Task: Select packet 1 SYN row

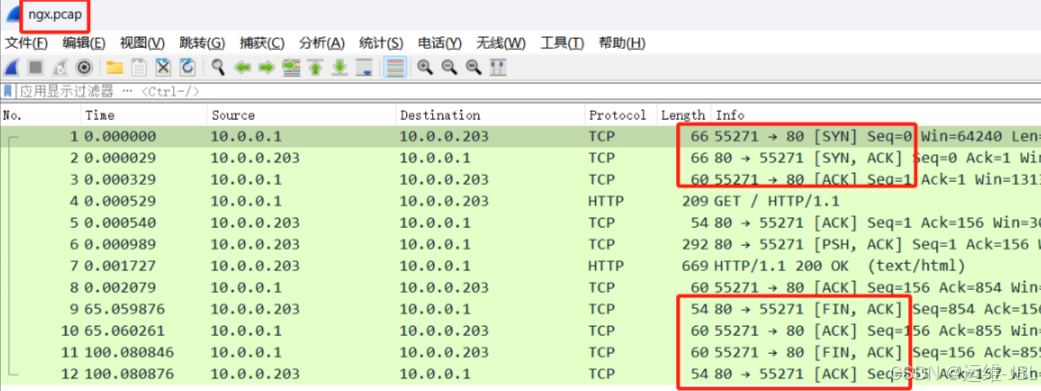Action: coord(520,136)
